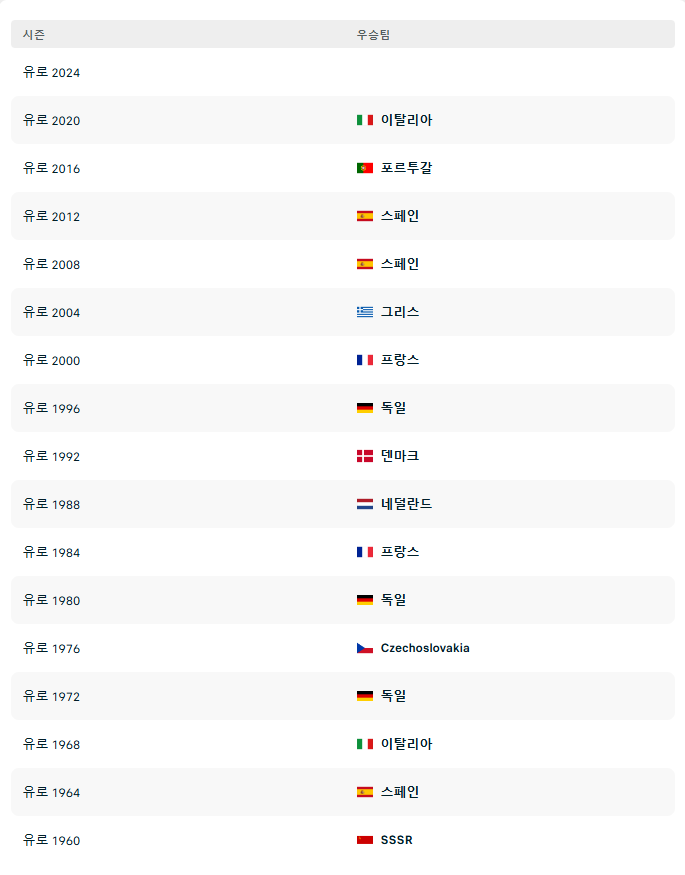The image size is (685, 875).
Task: Open the 유로 1972 season entry
Action: pyautogui.click(x=49, y=696)
